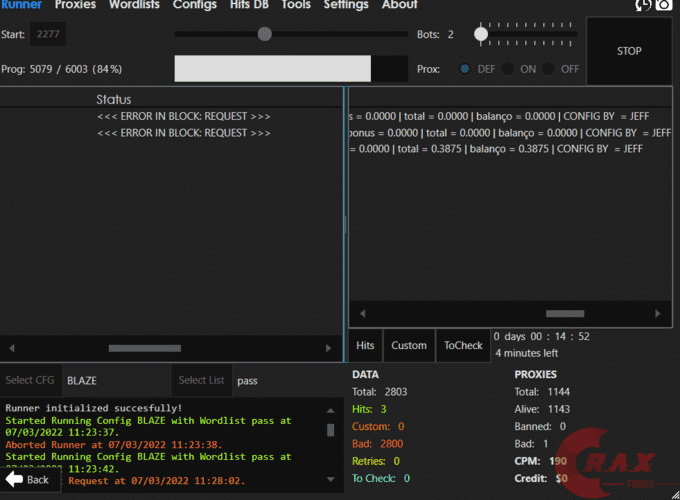Image resolution: width=680 pixels, height=500 pixels.
Task: Select the DEF proxy mode radio
Action: click(x=465, y=69)
